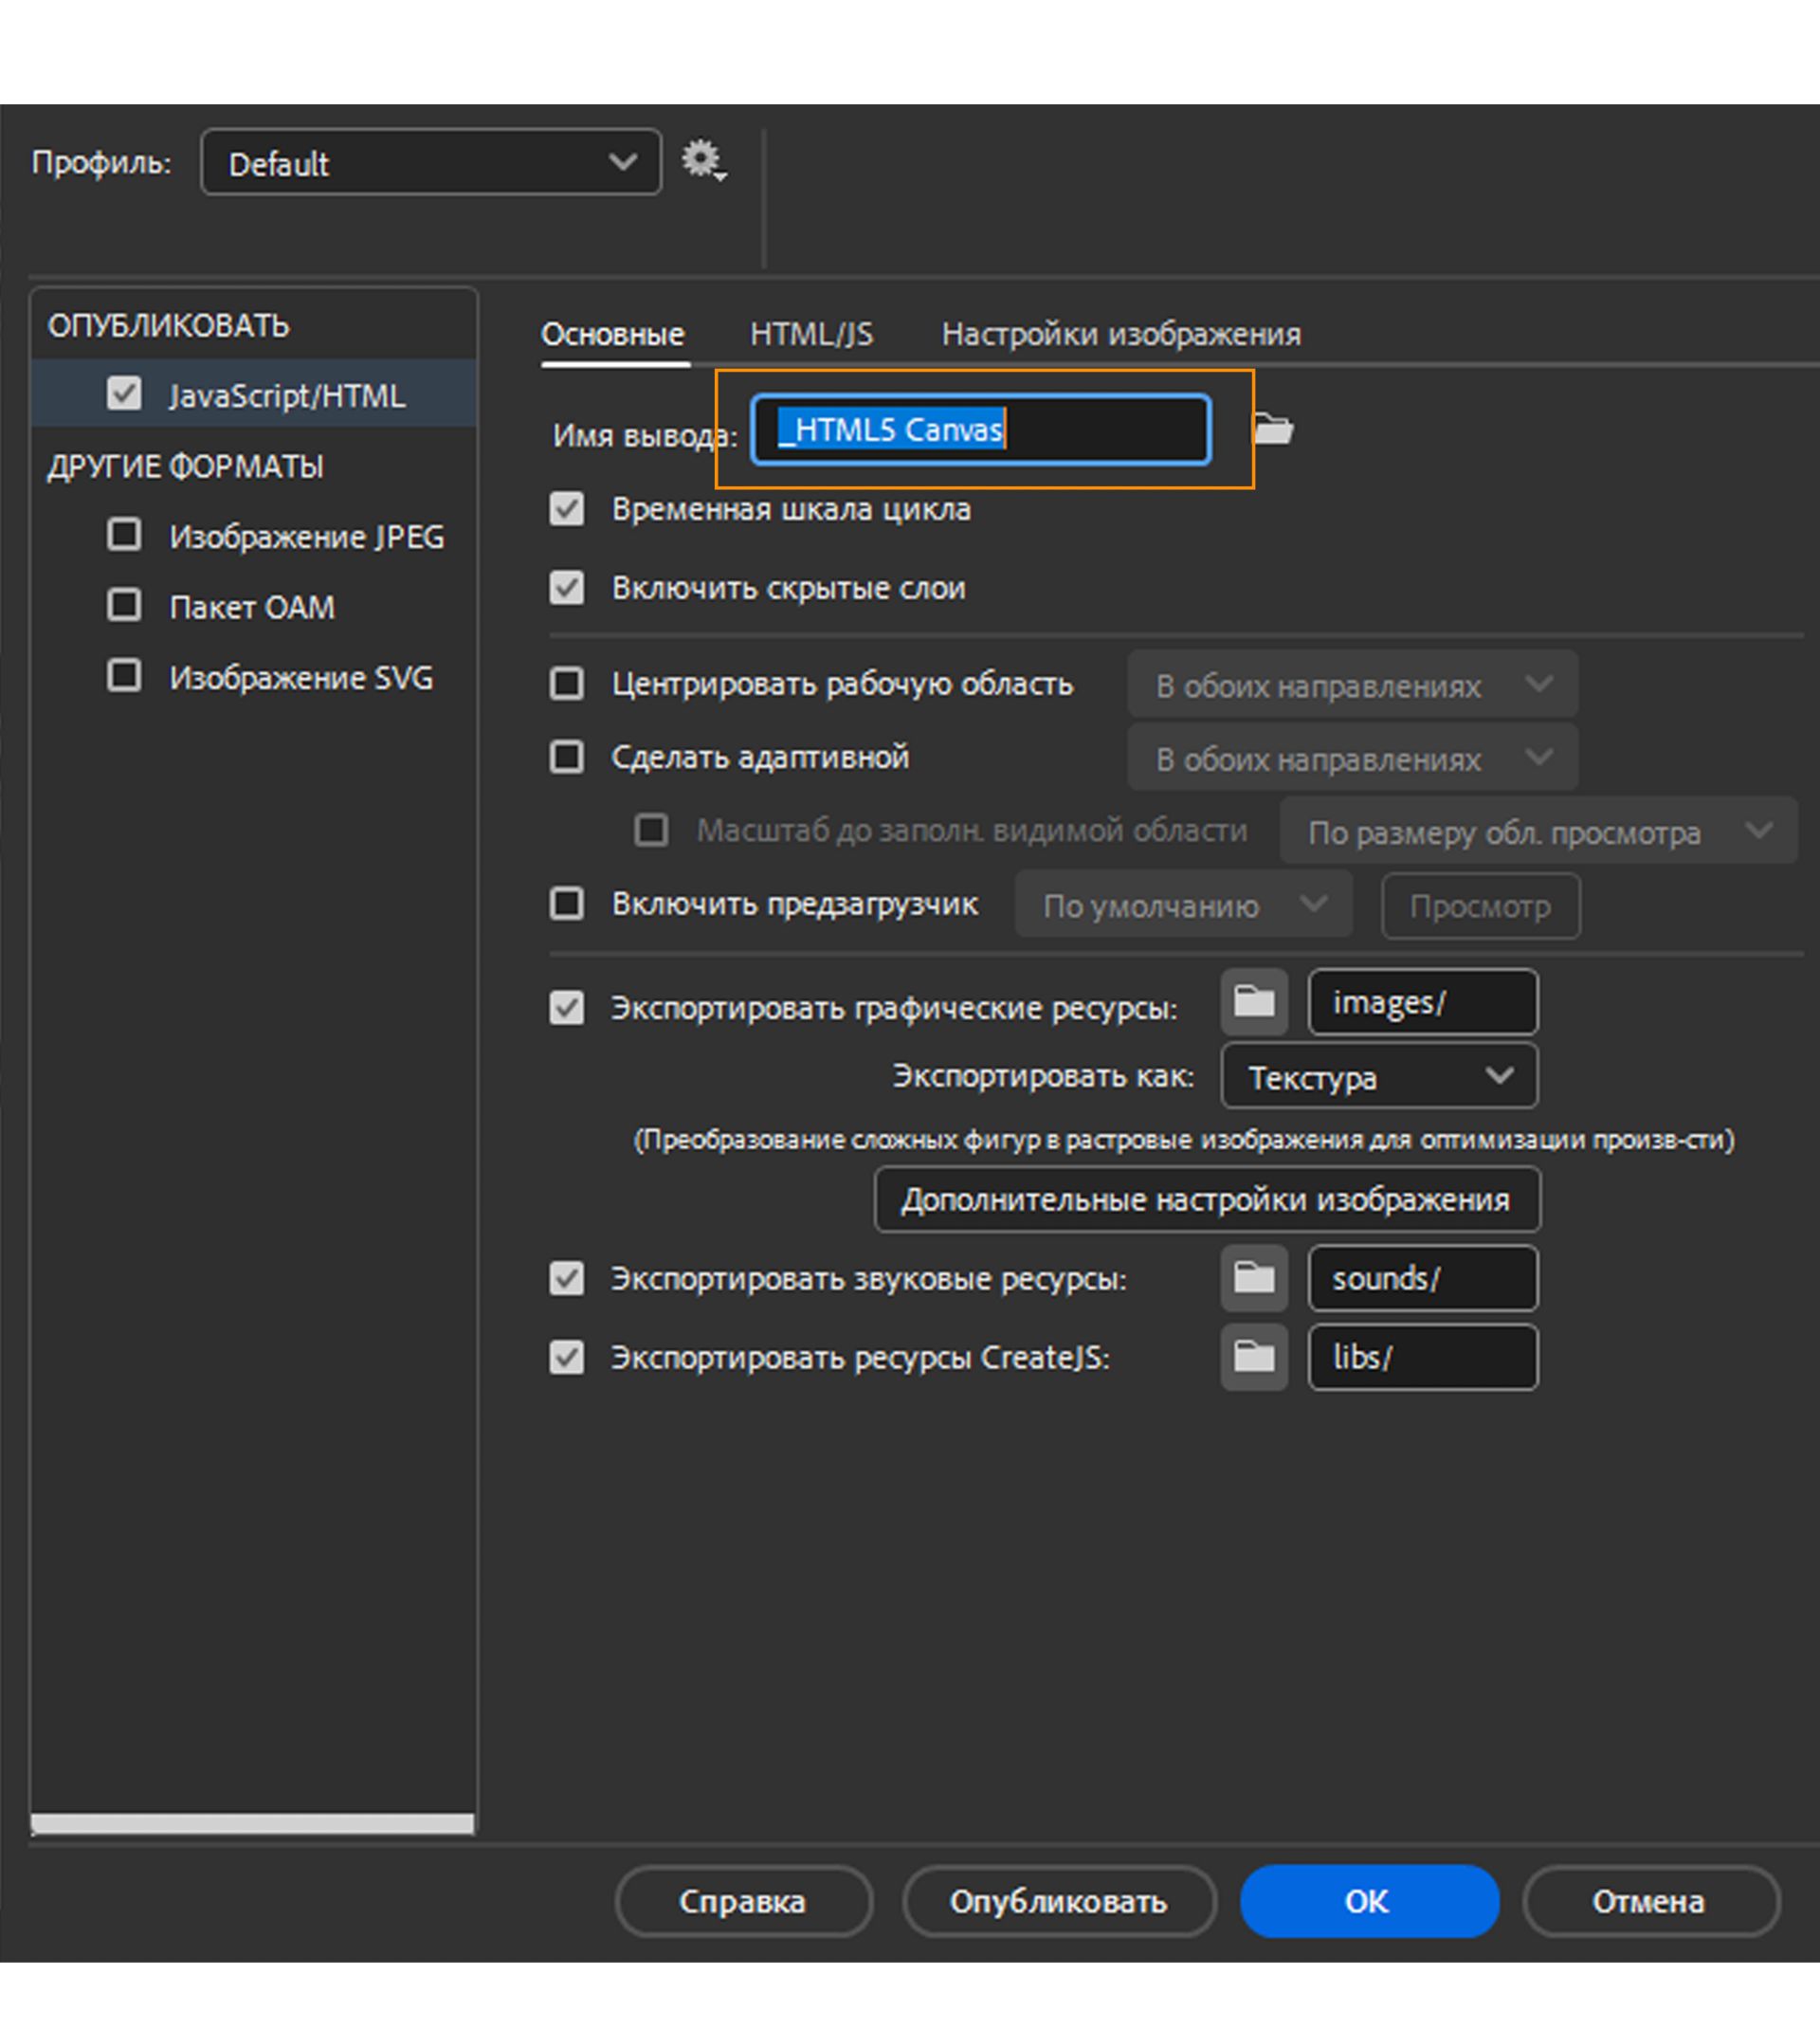Click the Отмена button
This screenshot has width=1820, height=2029.
[1651, 1901]
